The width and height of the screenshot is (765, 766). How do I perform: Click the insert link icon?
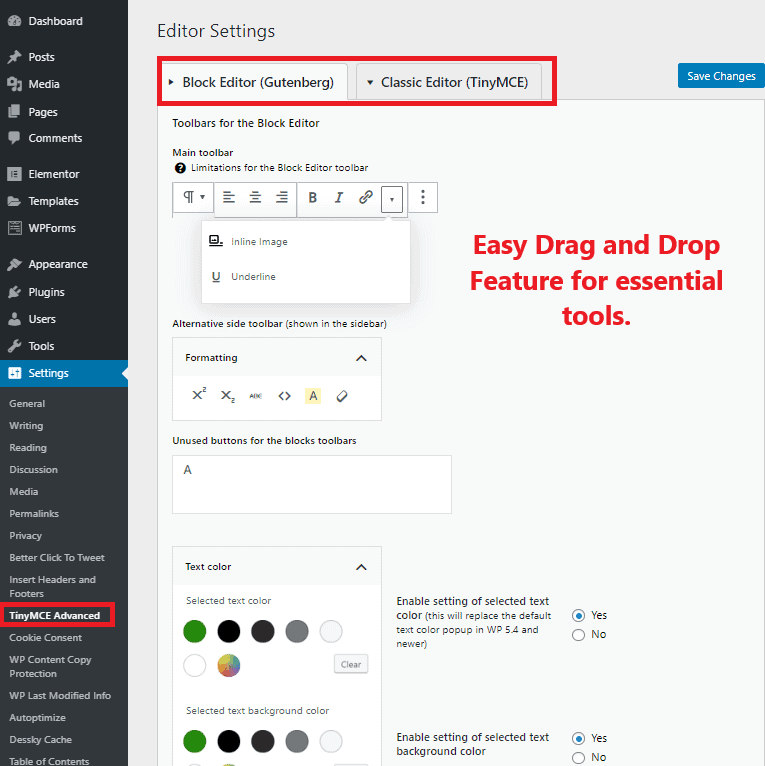(x=365, y=197)
